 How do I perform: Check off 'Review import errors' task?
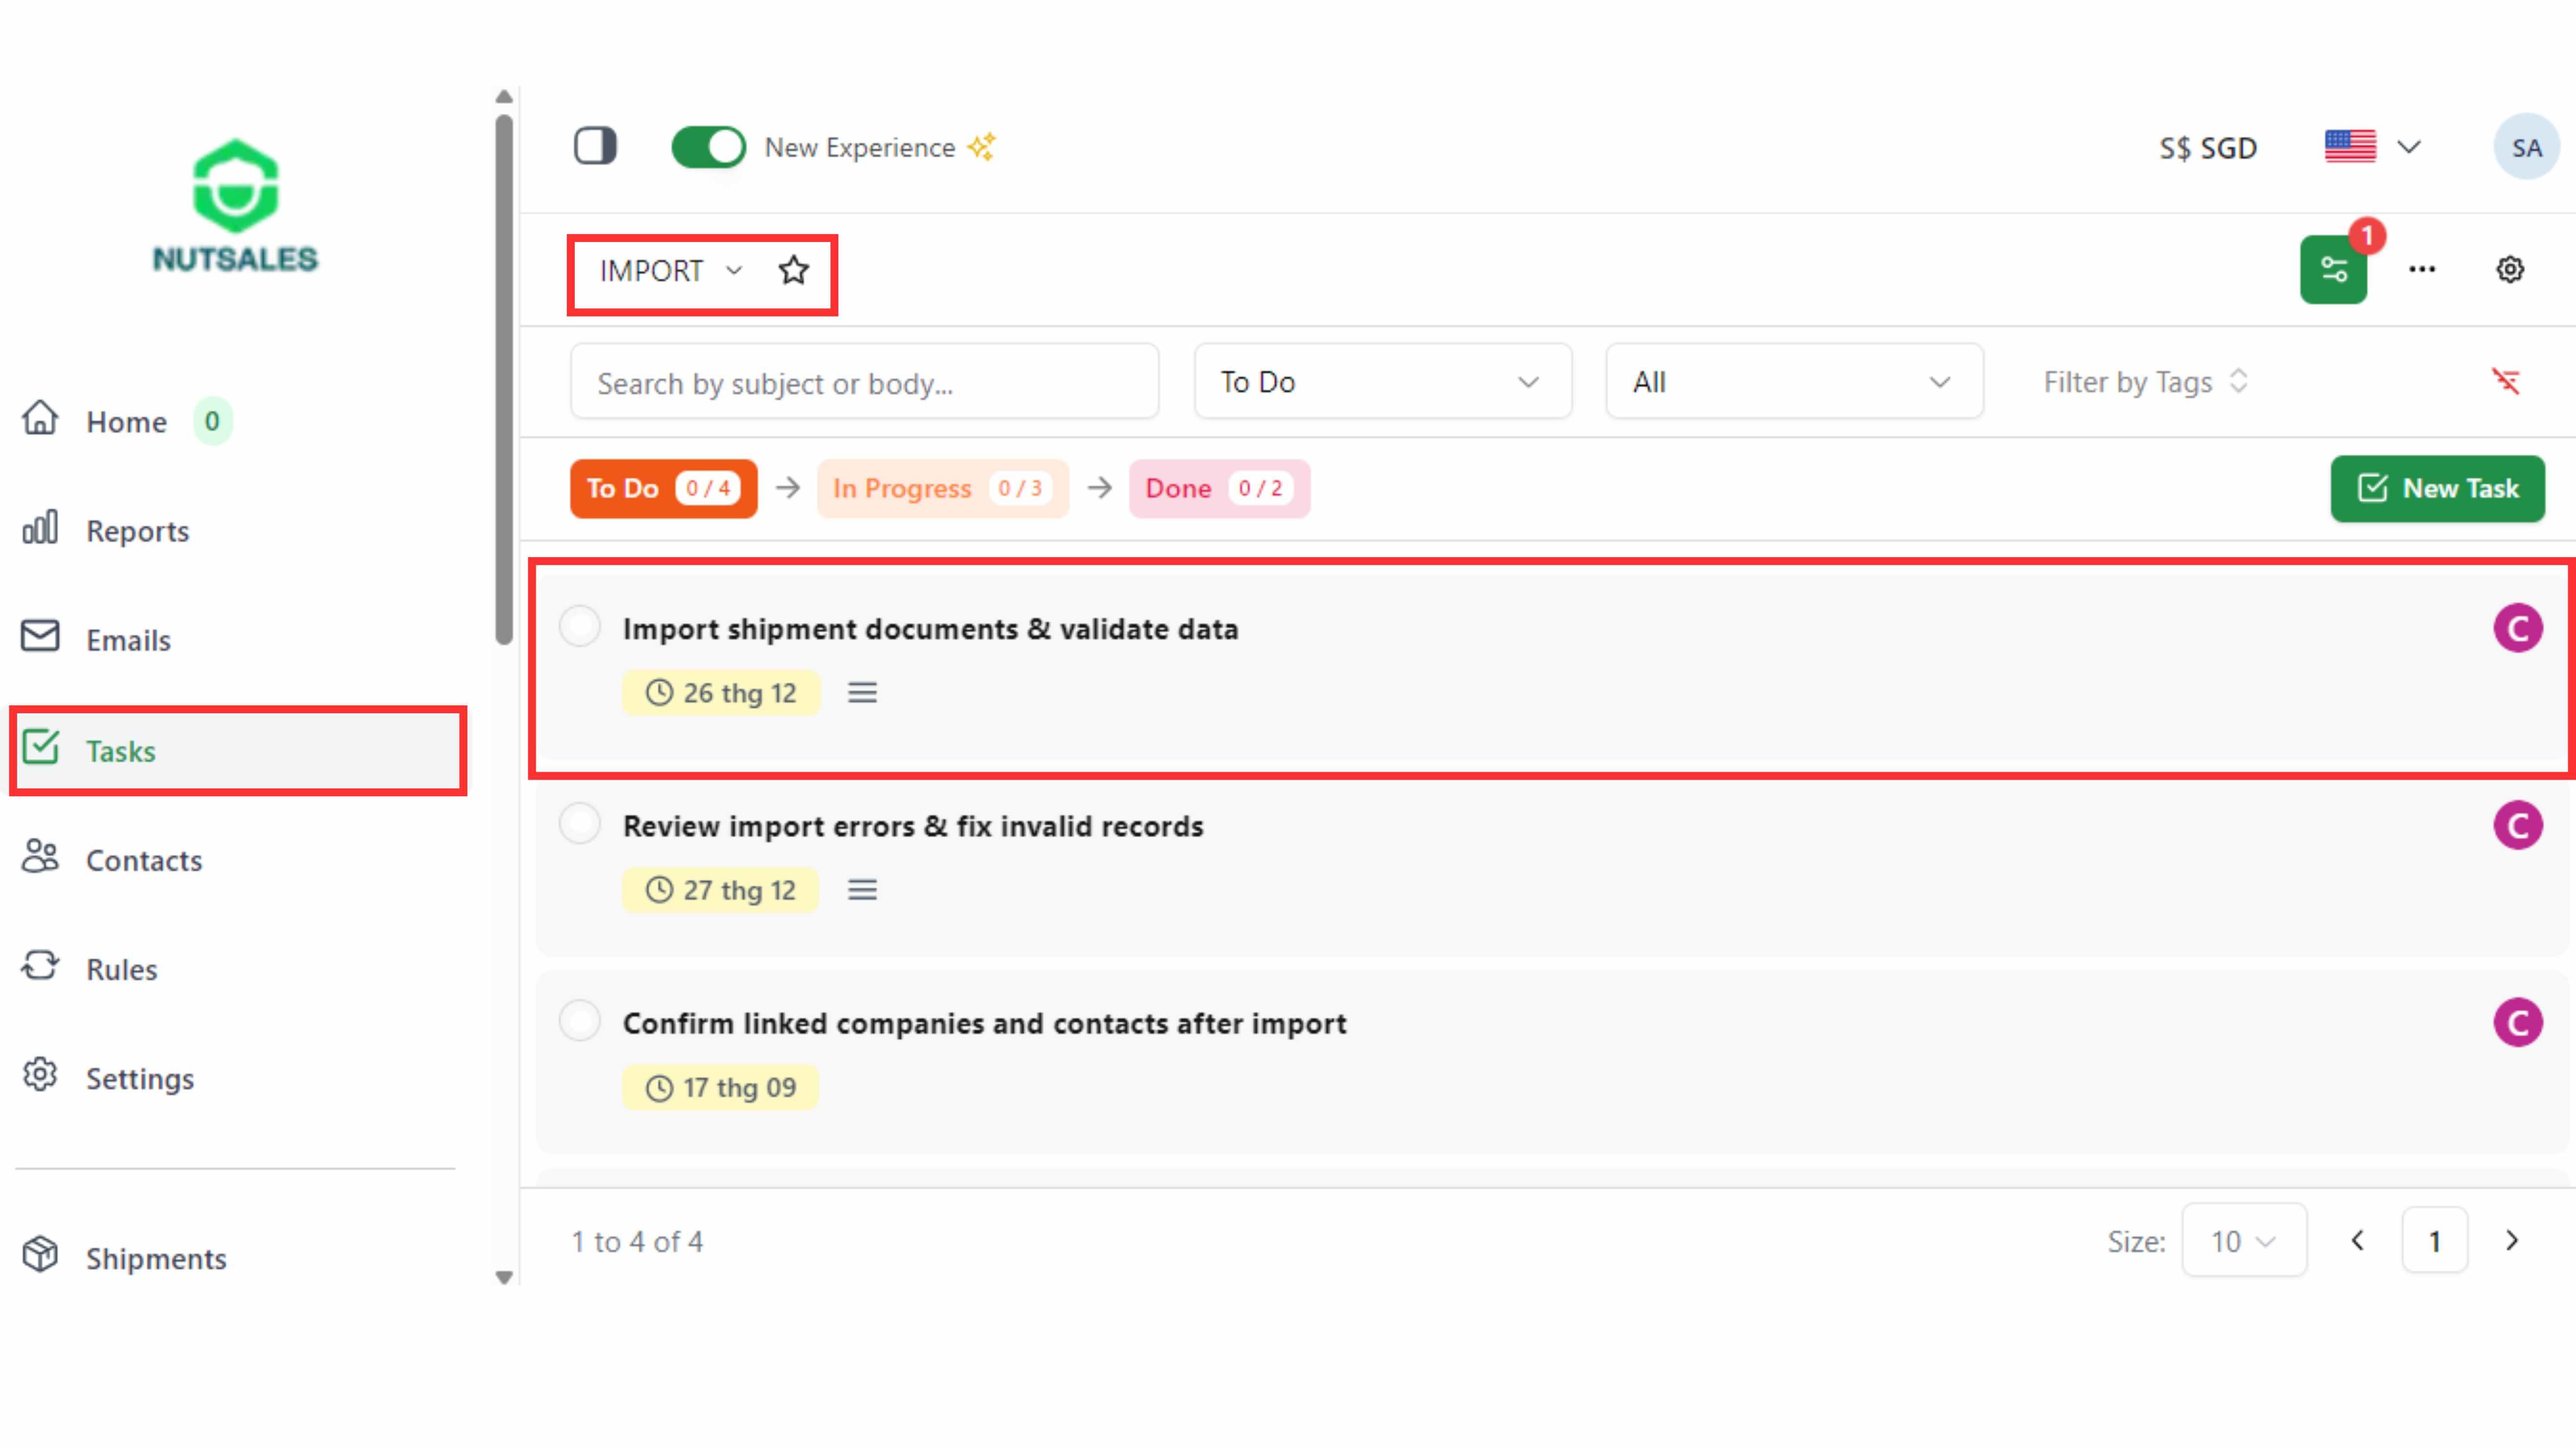pyautogui.click(x=580, y=824)
